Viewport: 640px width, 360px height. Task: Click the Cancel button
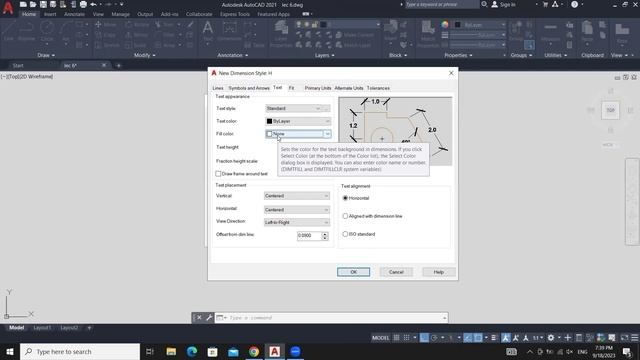tap(396, 272)
